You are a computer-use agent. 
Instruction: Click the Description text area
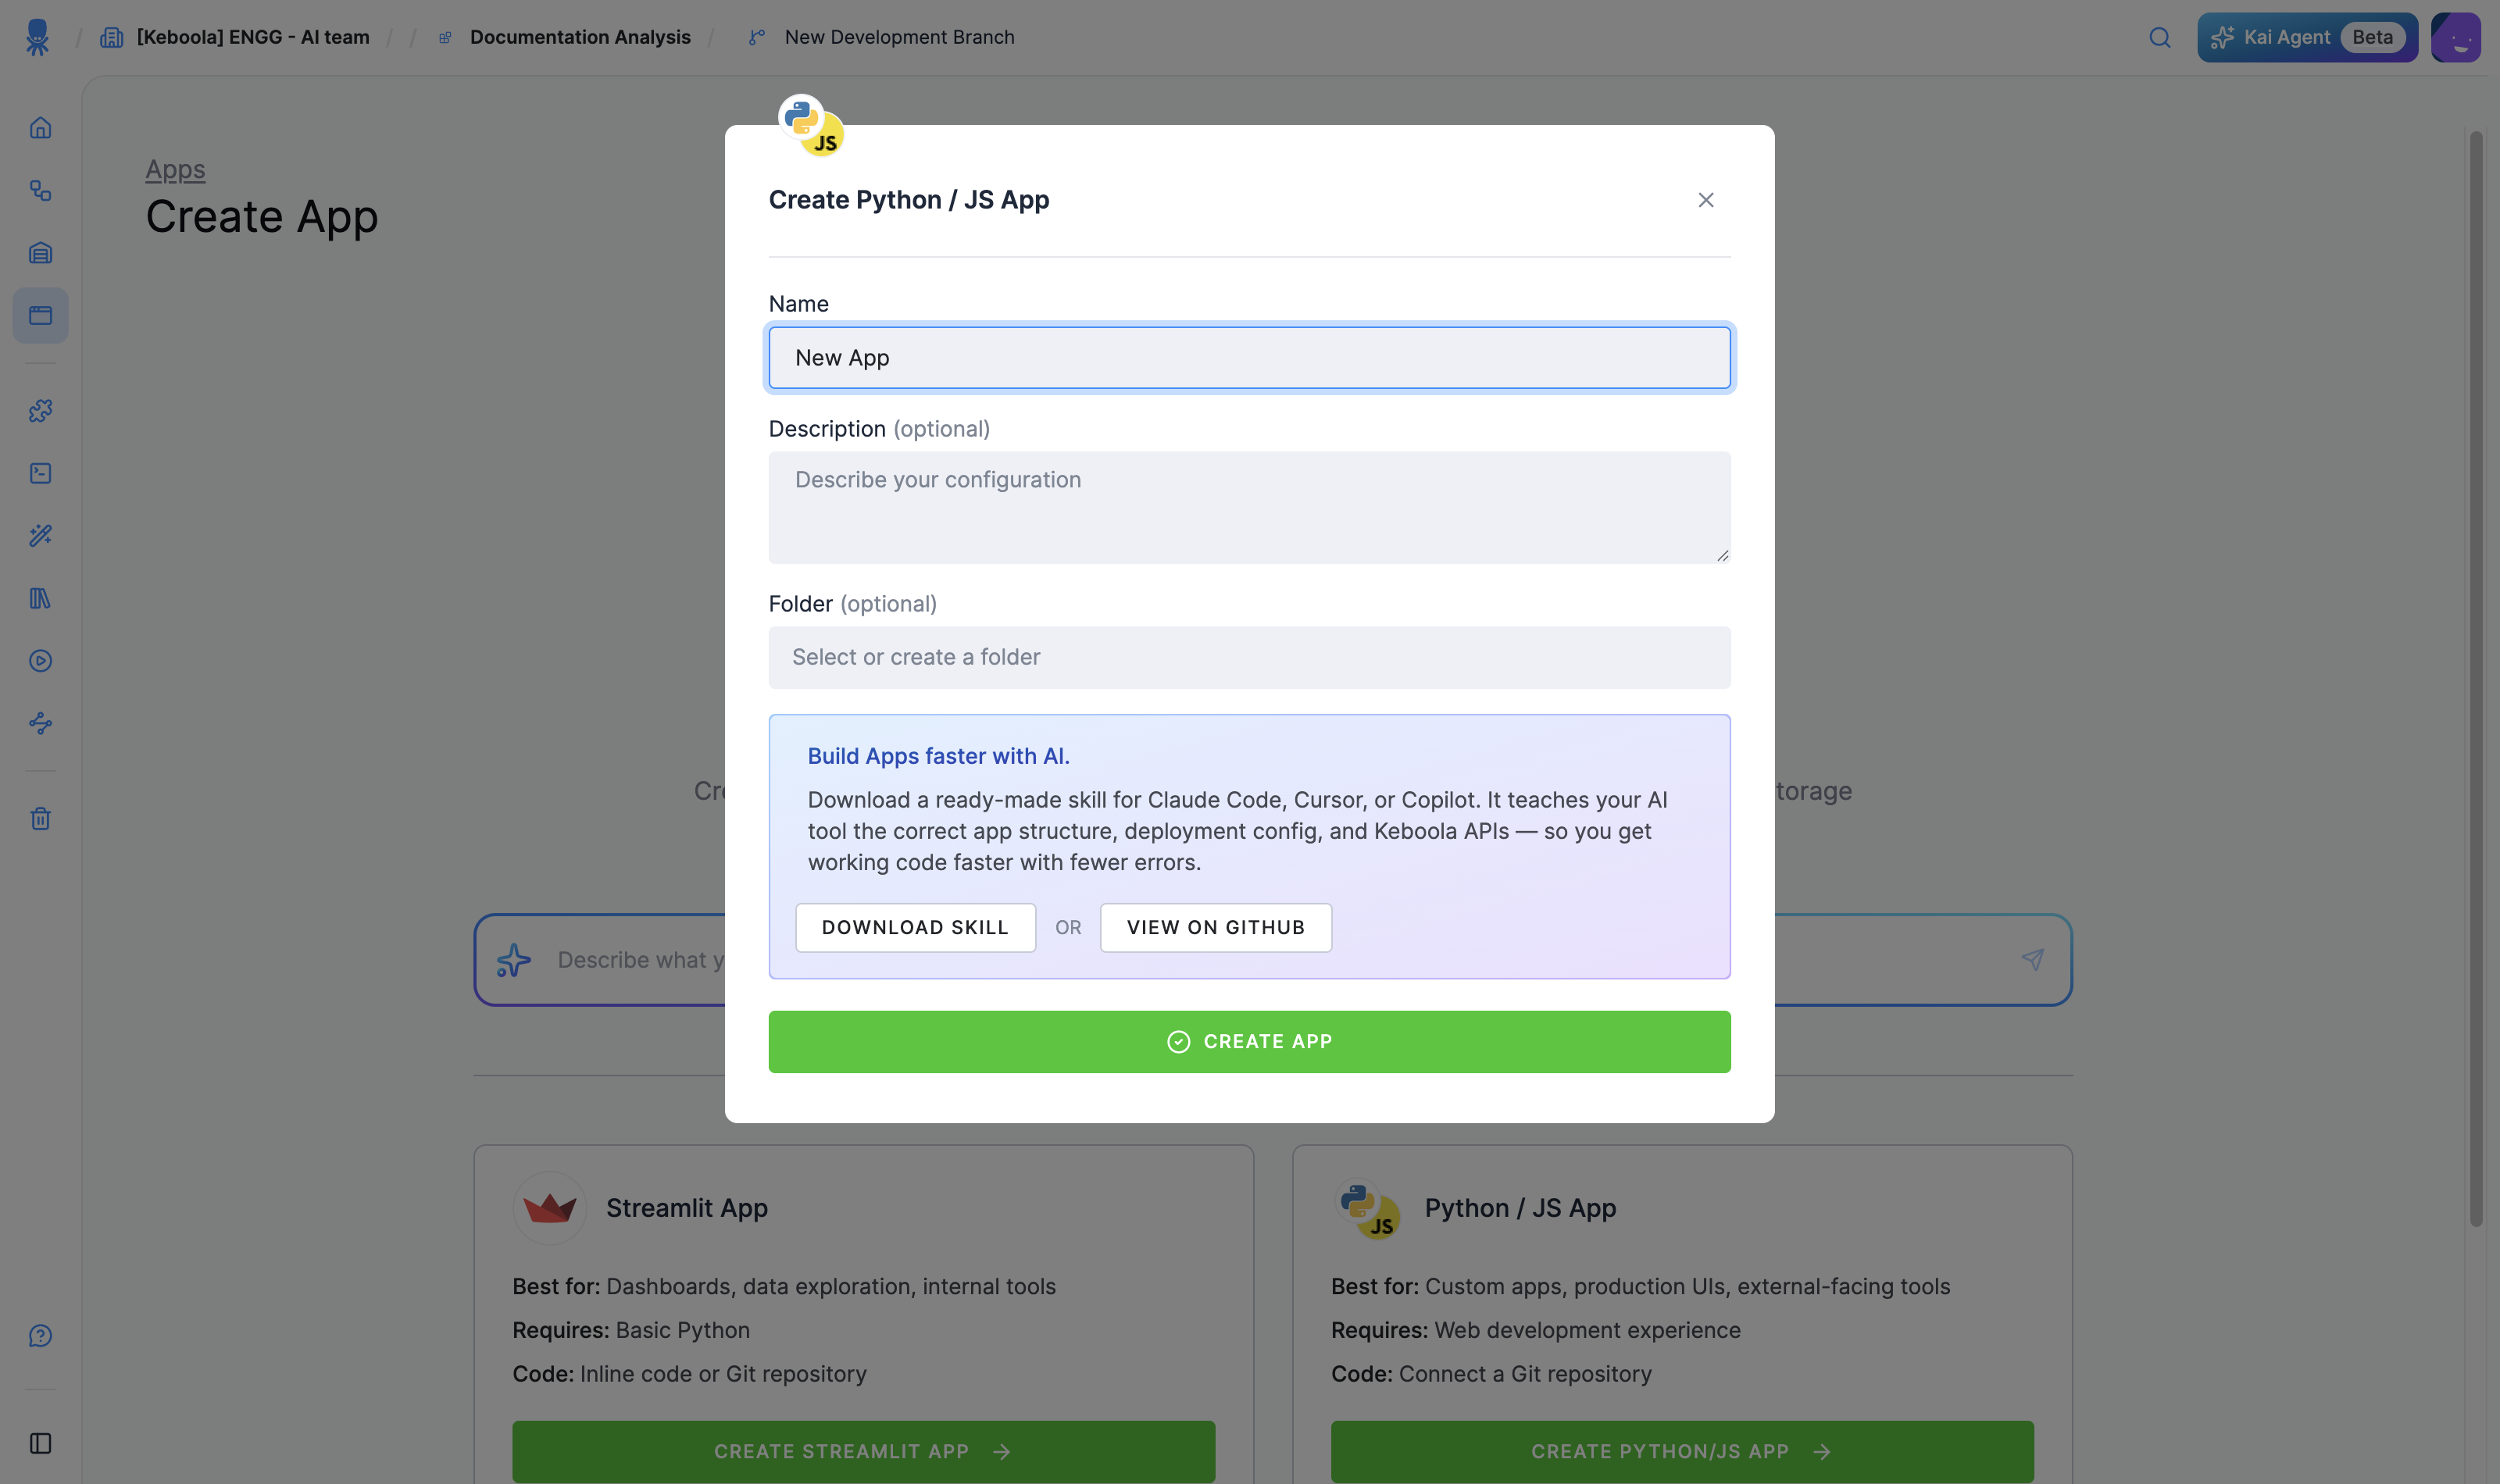coord(1249,507)
